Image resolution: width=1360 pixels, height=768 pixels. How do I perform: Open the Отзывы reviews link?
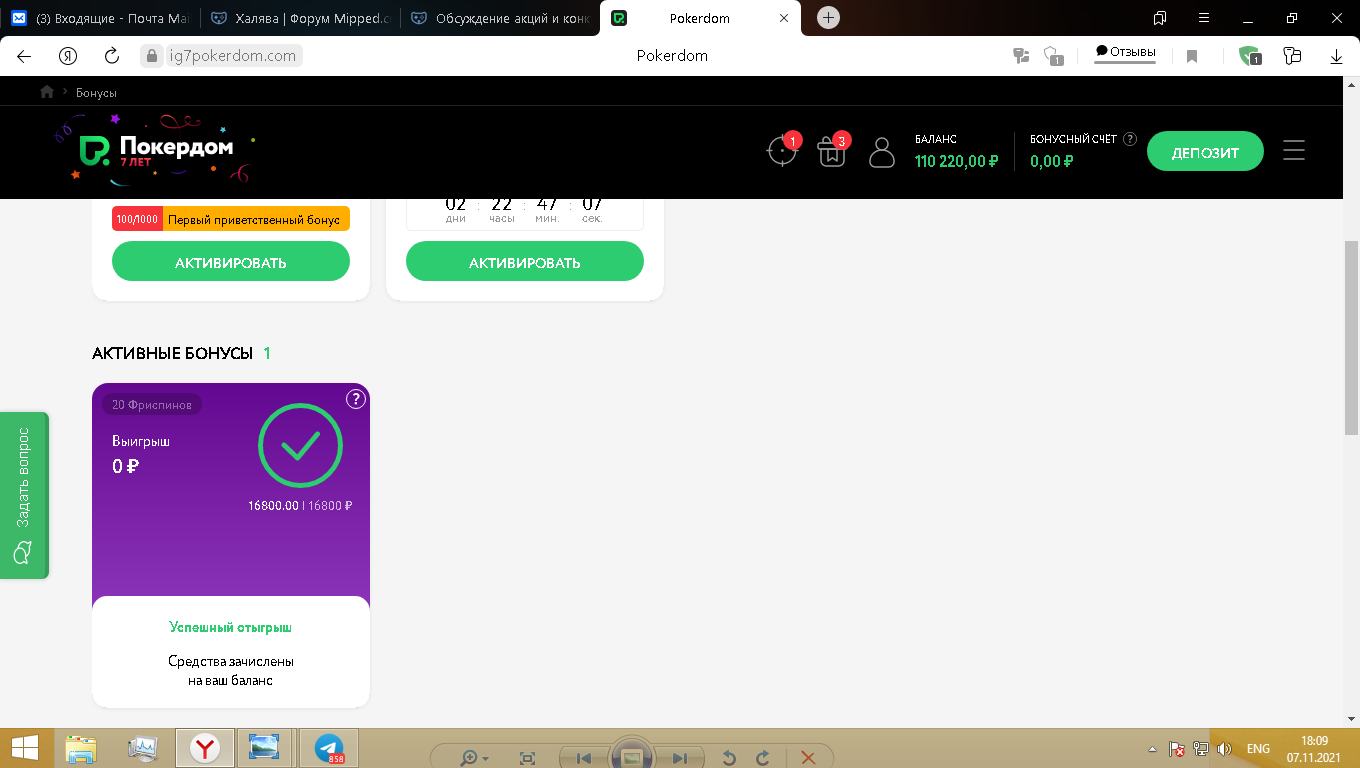point(1126,52)
